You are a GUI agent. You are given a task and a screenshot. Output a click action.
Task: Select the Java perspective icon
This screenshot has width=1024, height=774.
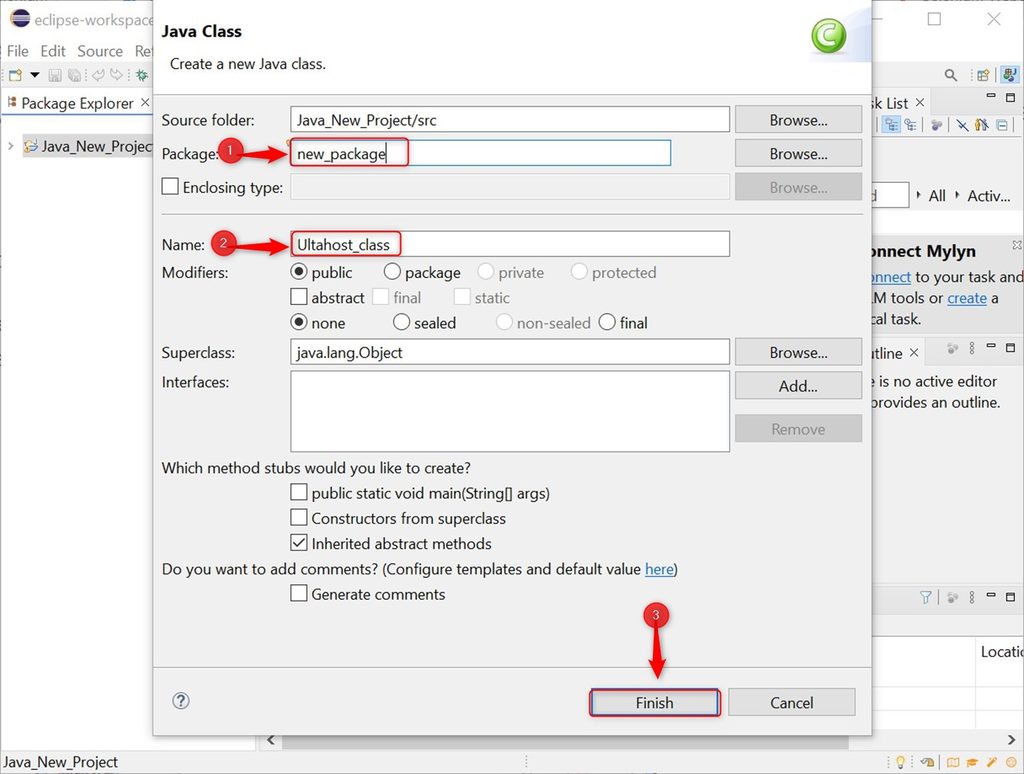(x=1010, y=74)
